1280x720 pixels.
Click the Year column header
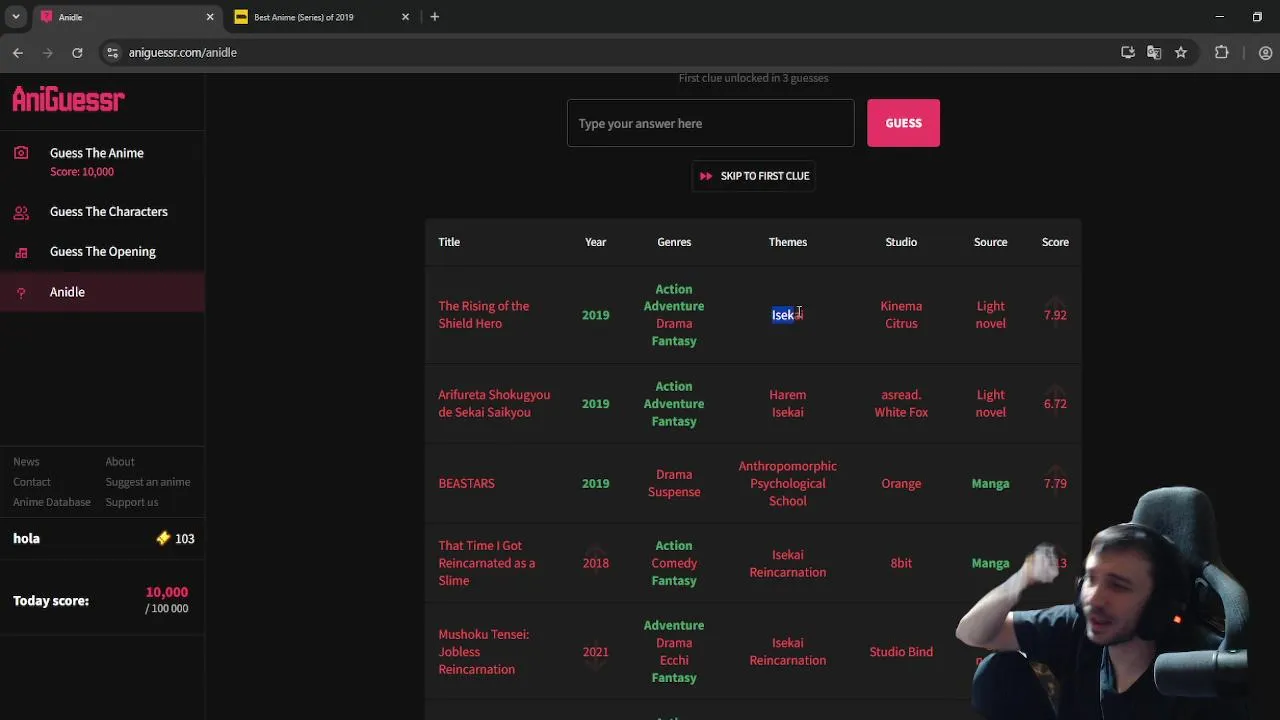click(x=595, y=242)
